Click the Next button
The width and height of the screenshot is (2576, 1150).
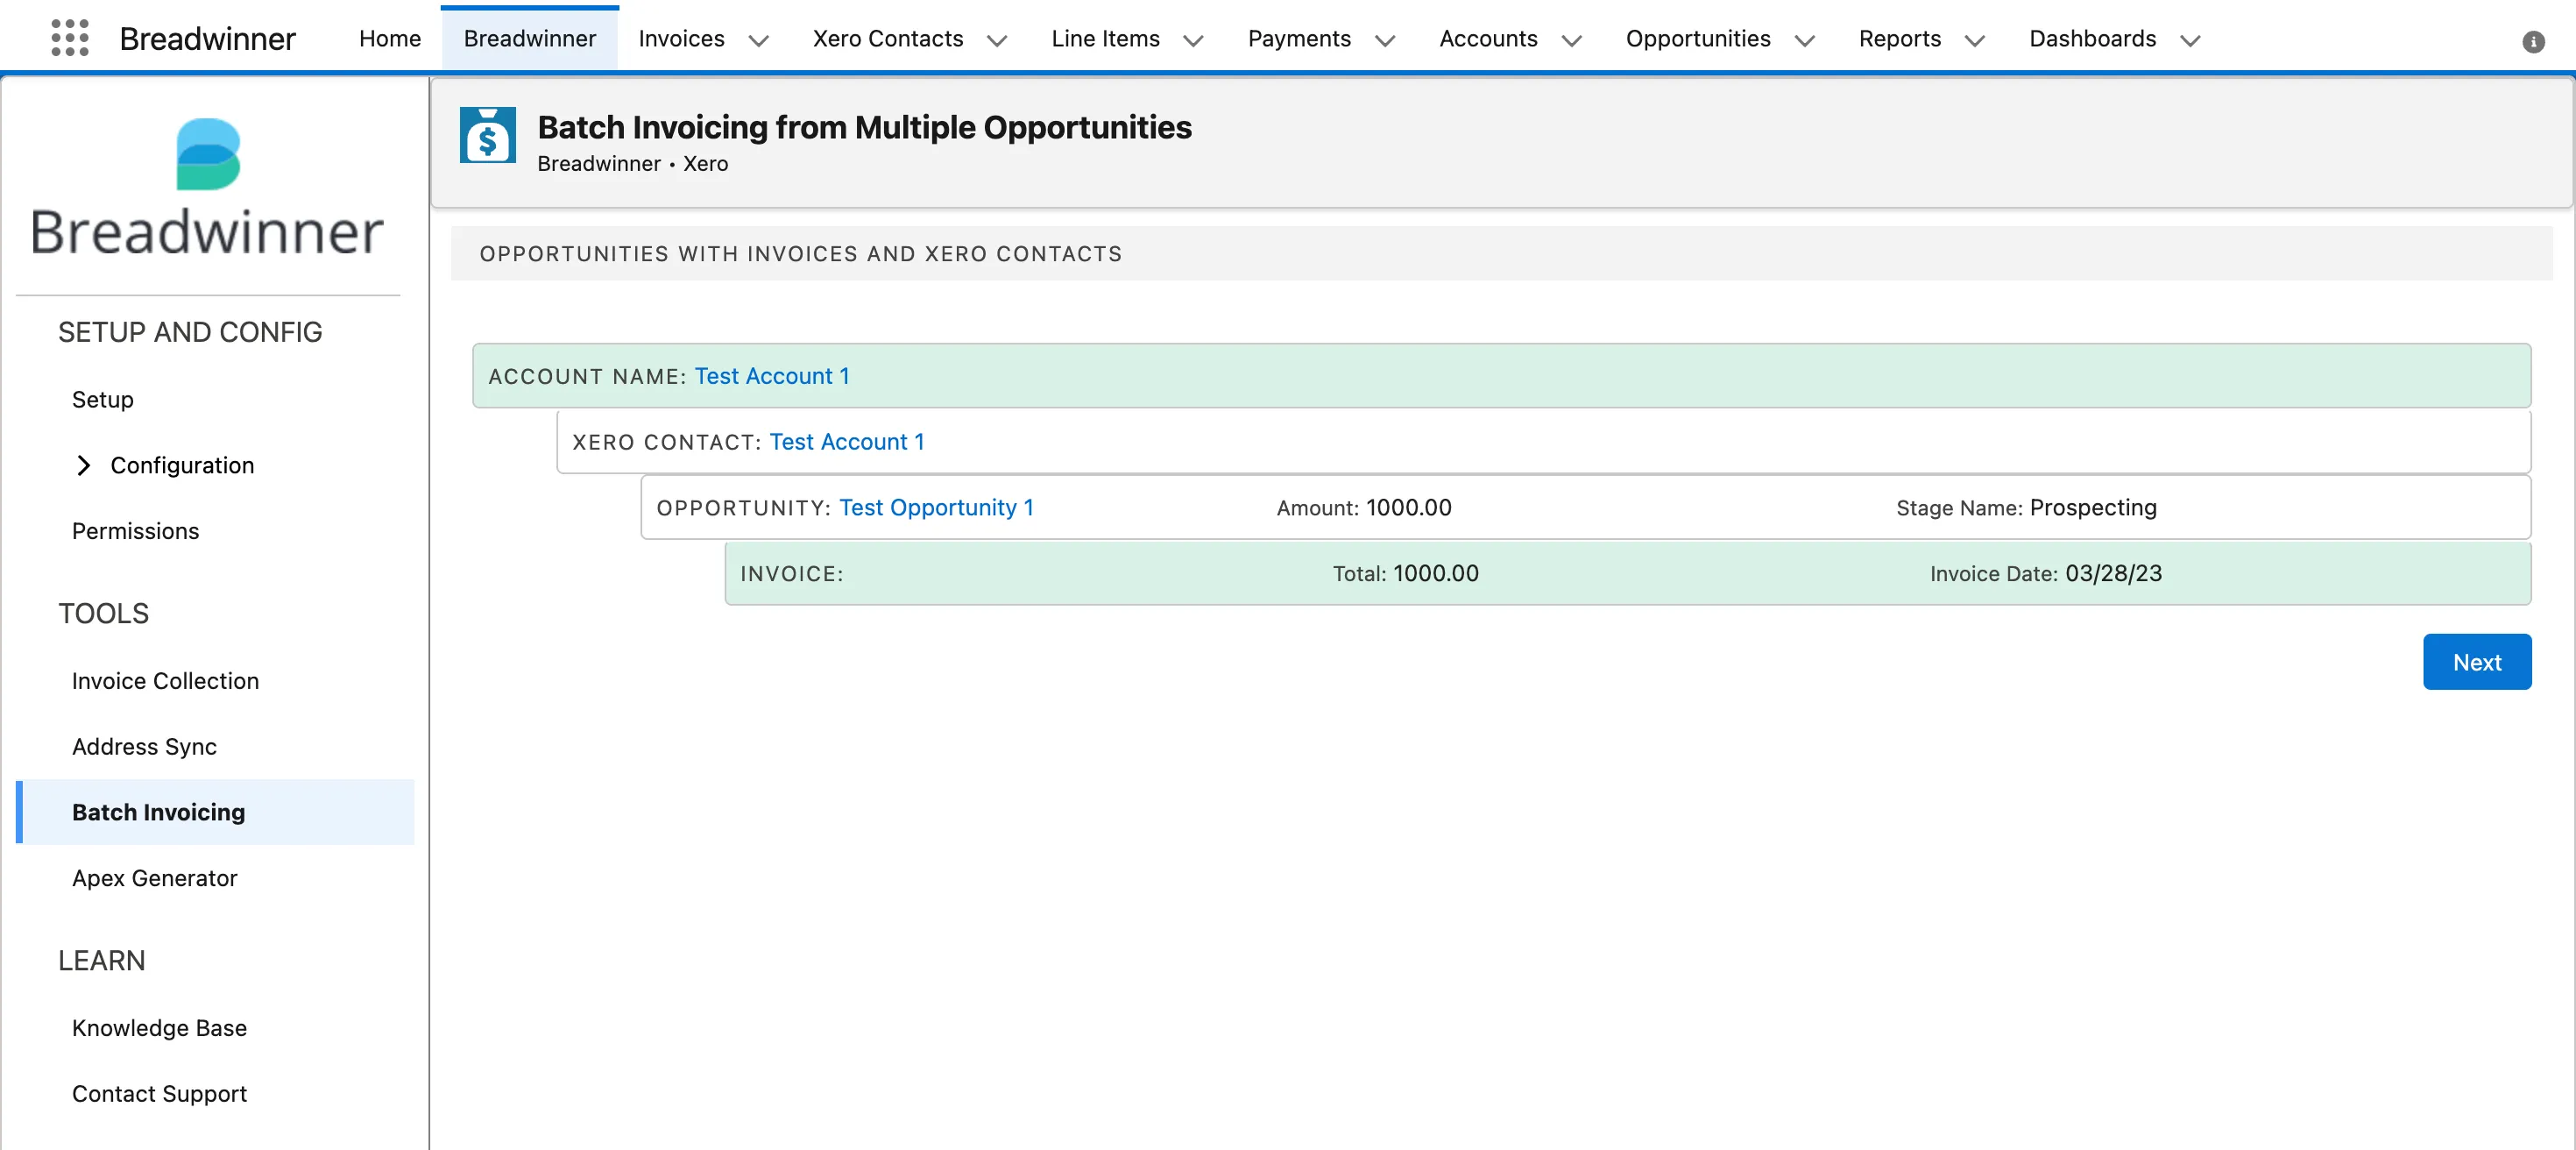[x=2476, y=662]
